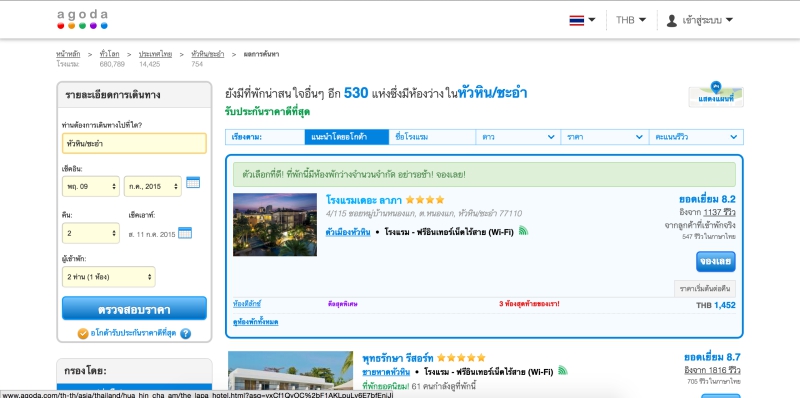The image size is (800, 398).
Task: Open the check-out calendar icon
Action: pyautogui.click(x=185, y=233)
